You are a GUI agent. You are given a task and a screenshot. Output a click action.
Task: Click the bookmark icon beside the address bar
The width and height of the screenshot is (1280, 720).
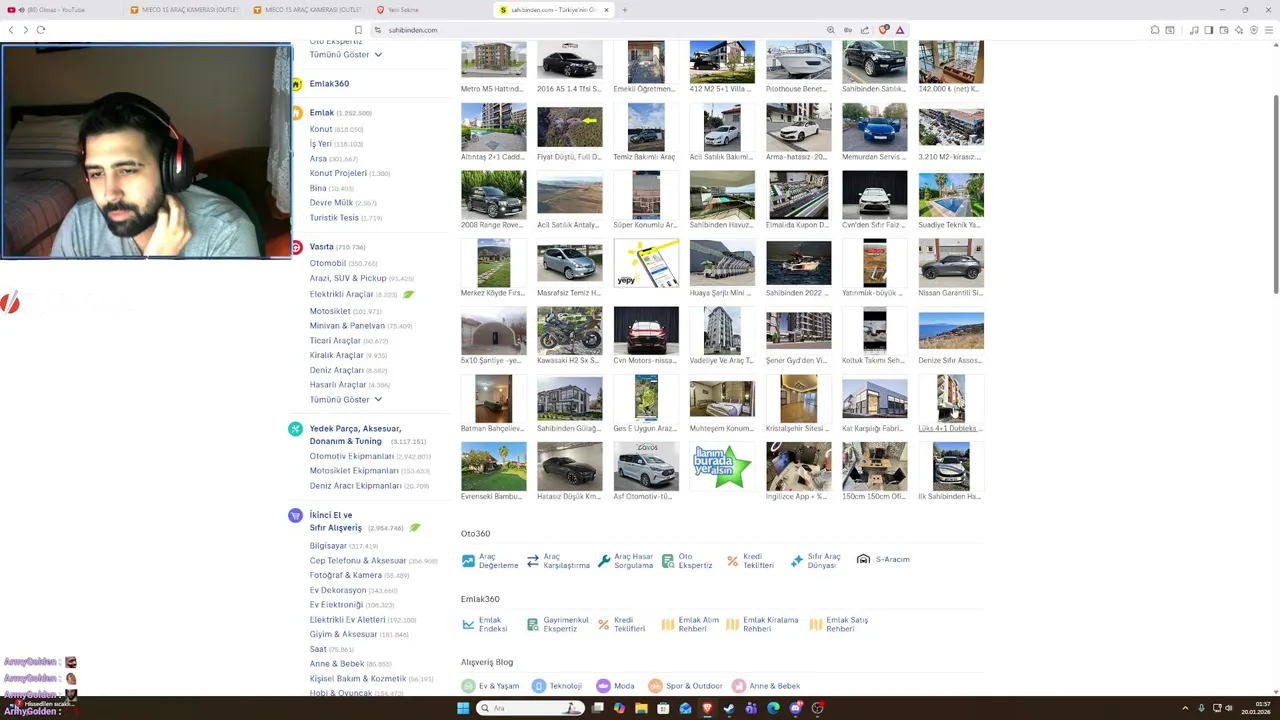click(358, 30)
